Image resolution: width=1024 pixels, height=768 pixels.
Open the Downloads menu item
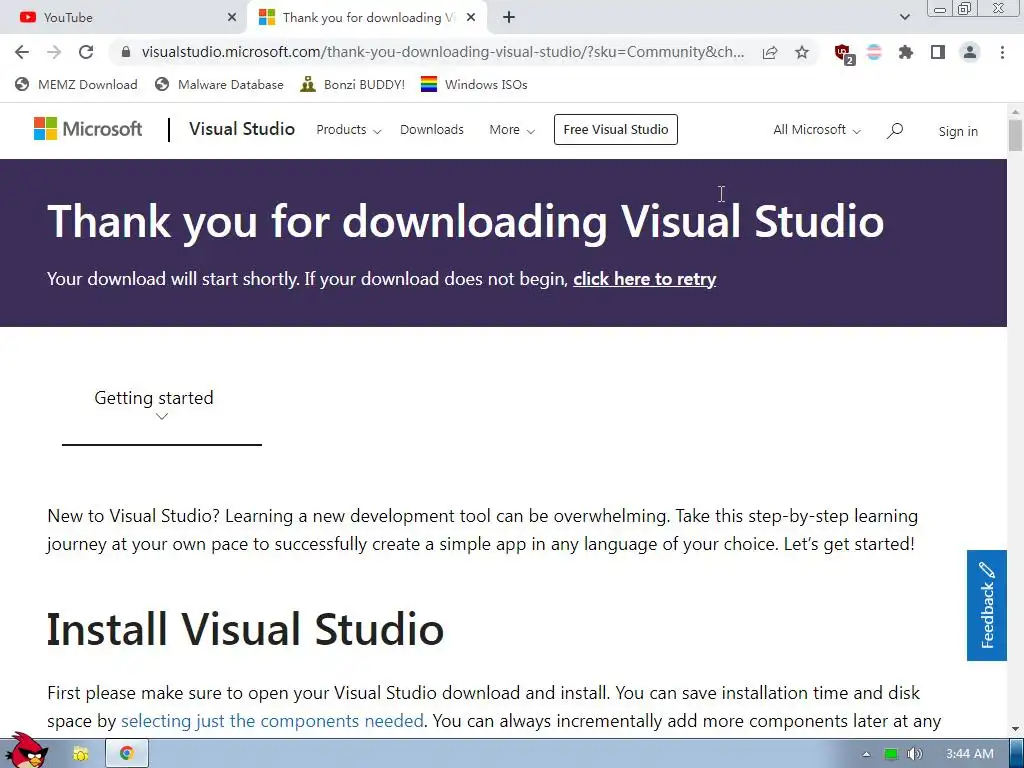click(x=432, y=129)
